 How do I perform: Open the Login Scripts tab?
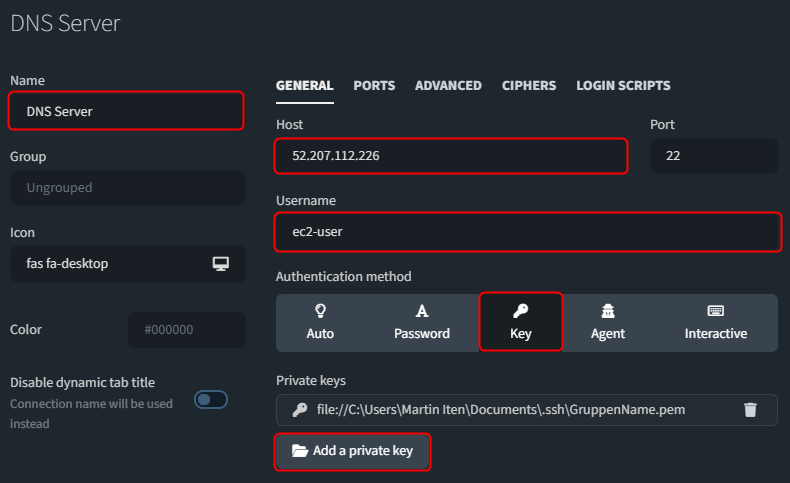pyautogui.click(x=623, y=85)
